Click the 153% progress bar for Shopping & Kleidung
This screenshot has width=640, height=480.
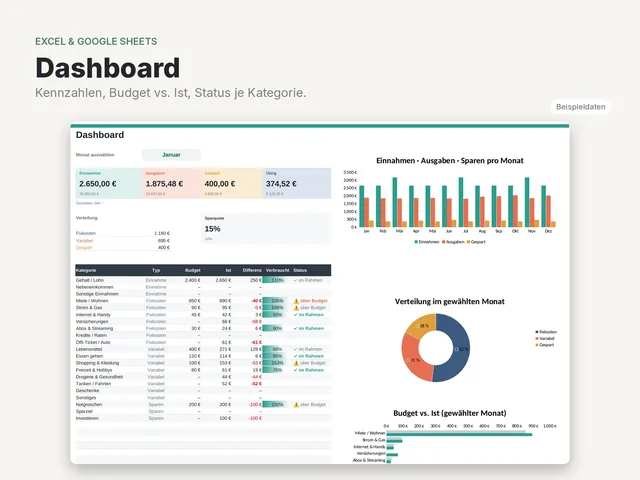point(276,363)
